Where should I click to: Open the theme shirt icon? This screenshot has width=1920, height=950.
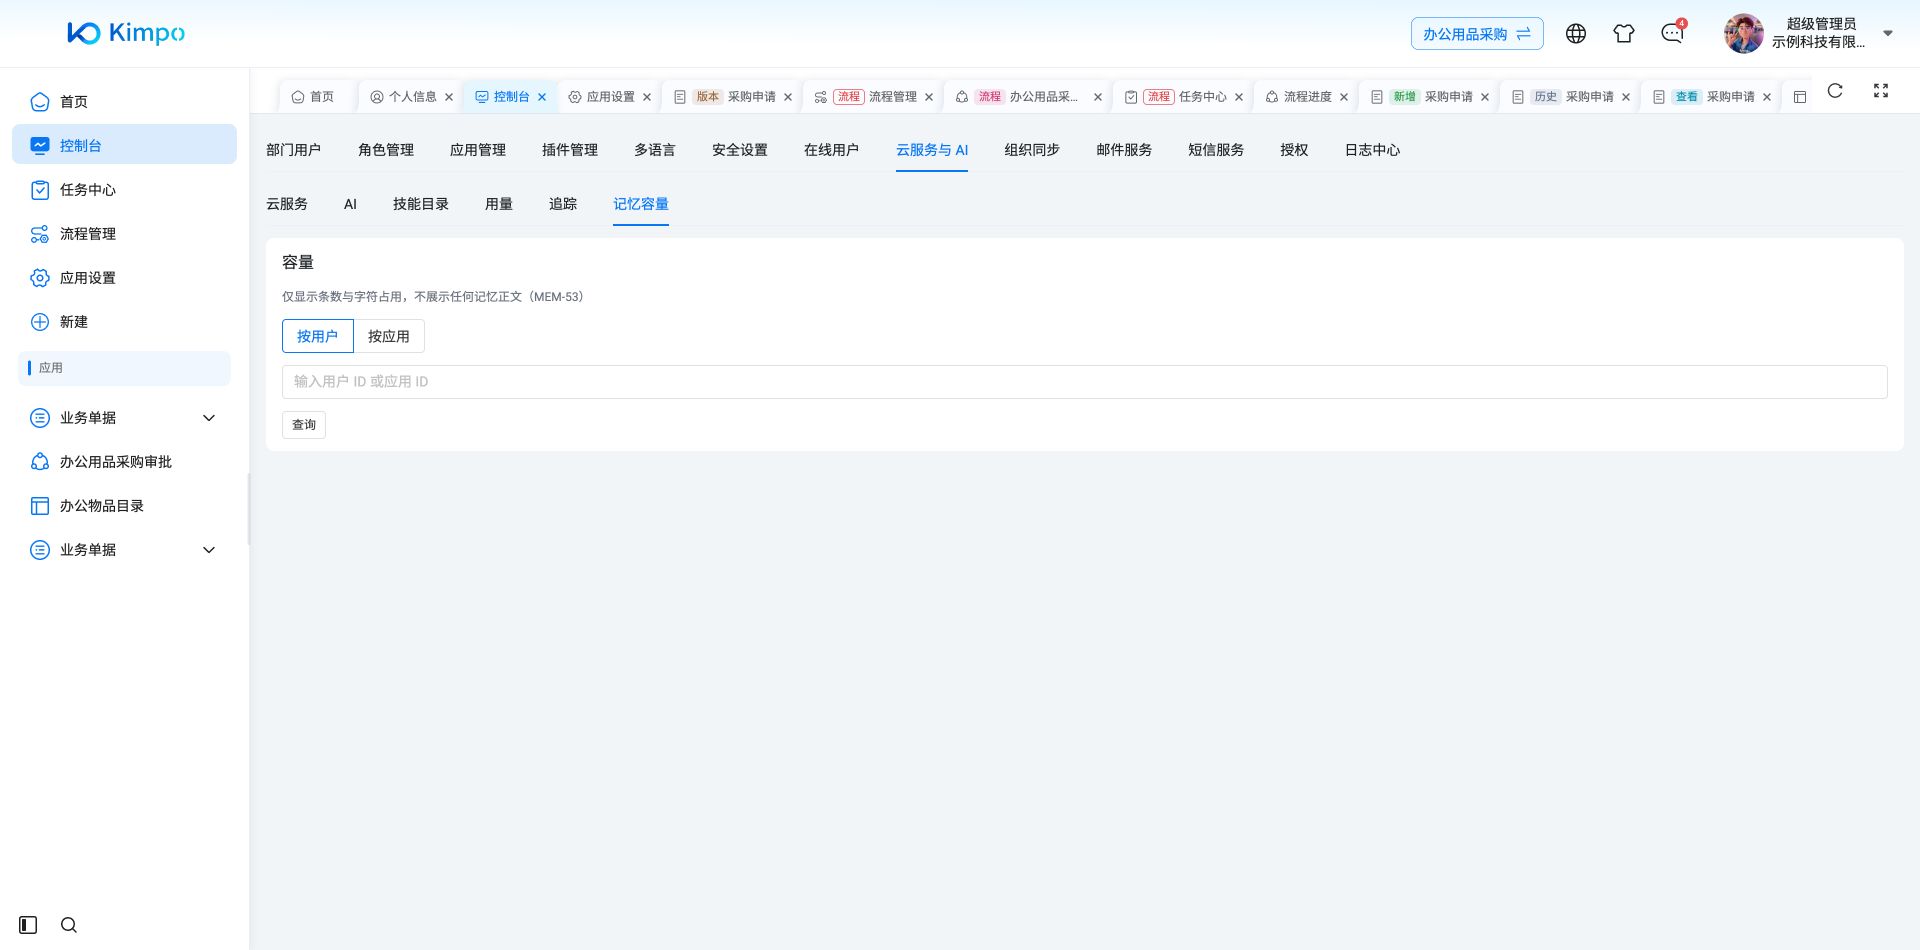point(1624,34)
